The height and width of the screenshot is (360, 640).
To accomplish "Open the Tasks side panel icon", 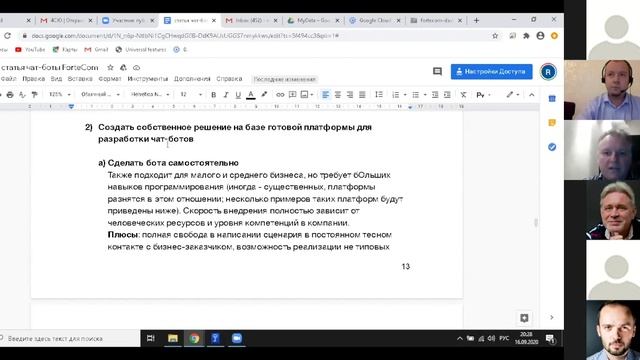I will click(x=552, y=147).
